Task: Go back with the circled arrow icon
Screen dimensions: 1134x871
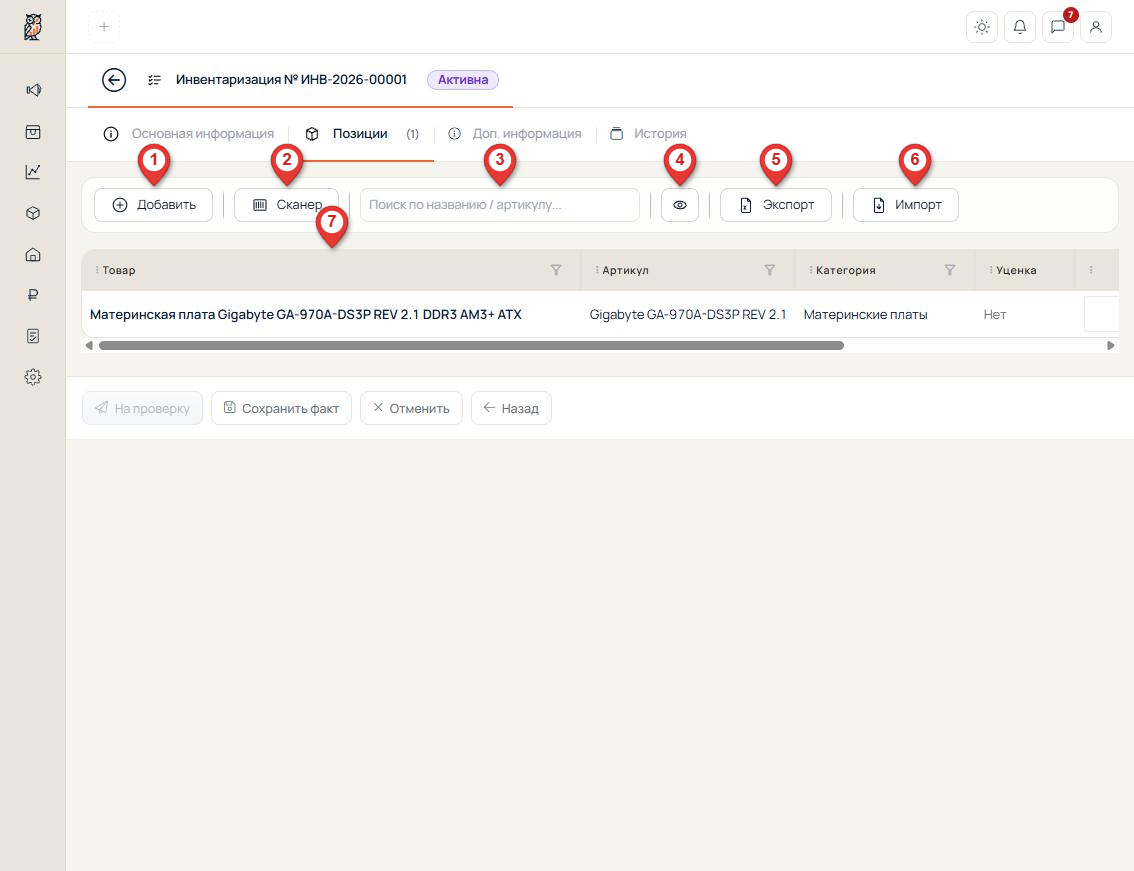Action: click(x=114, y=80)
